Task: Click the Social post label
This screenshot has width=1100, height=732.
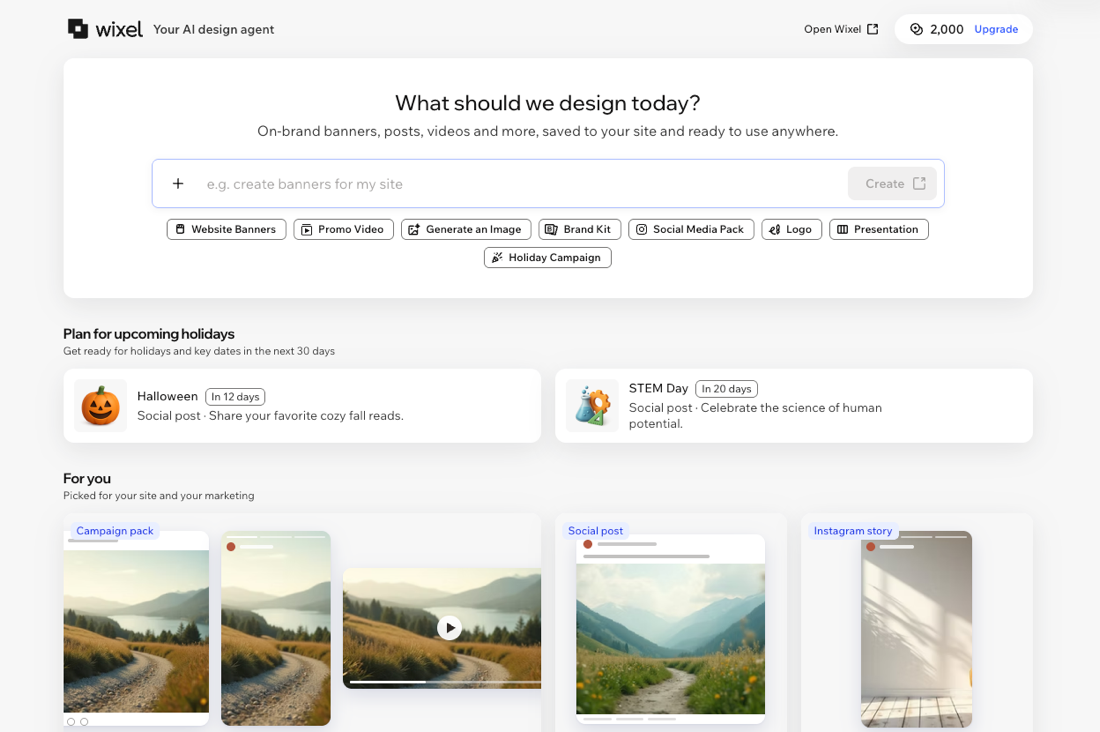Action: [x=595, y=531]
